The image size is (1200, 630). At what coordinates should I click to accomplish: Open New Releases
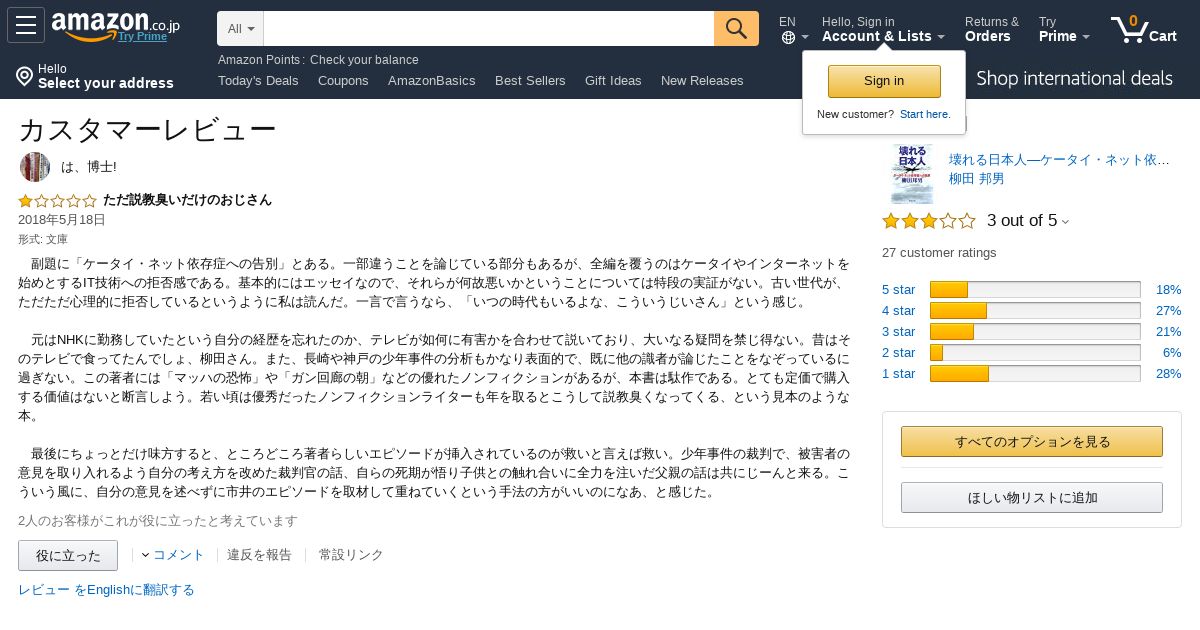(x=702, y=80)
